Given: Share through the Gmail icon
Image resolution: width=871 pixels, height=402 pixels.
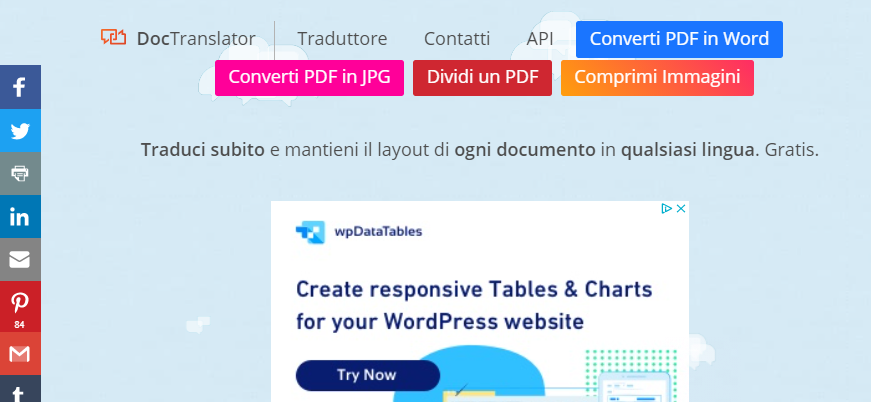Looking at the screenshot, I should (x=20, y=354).
